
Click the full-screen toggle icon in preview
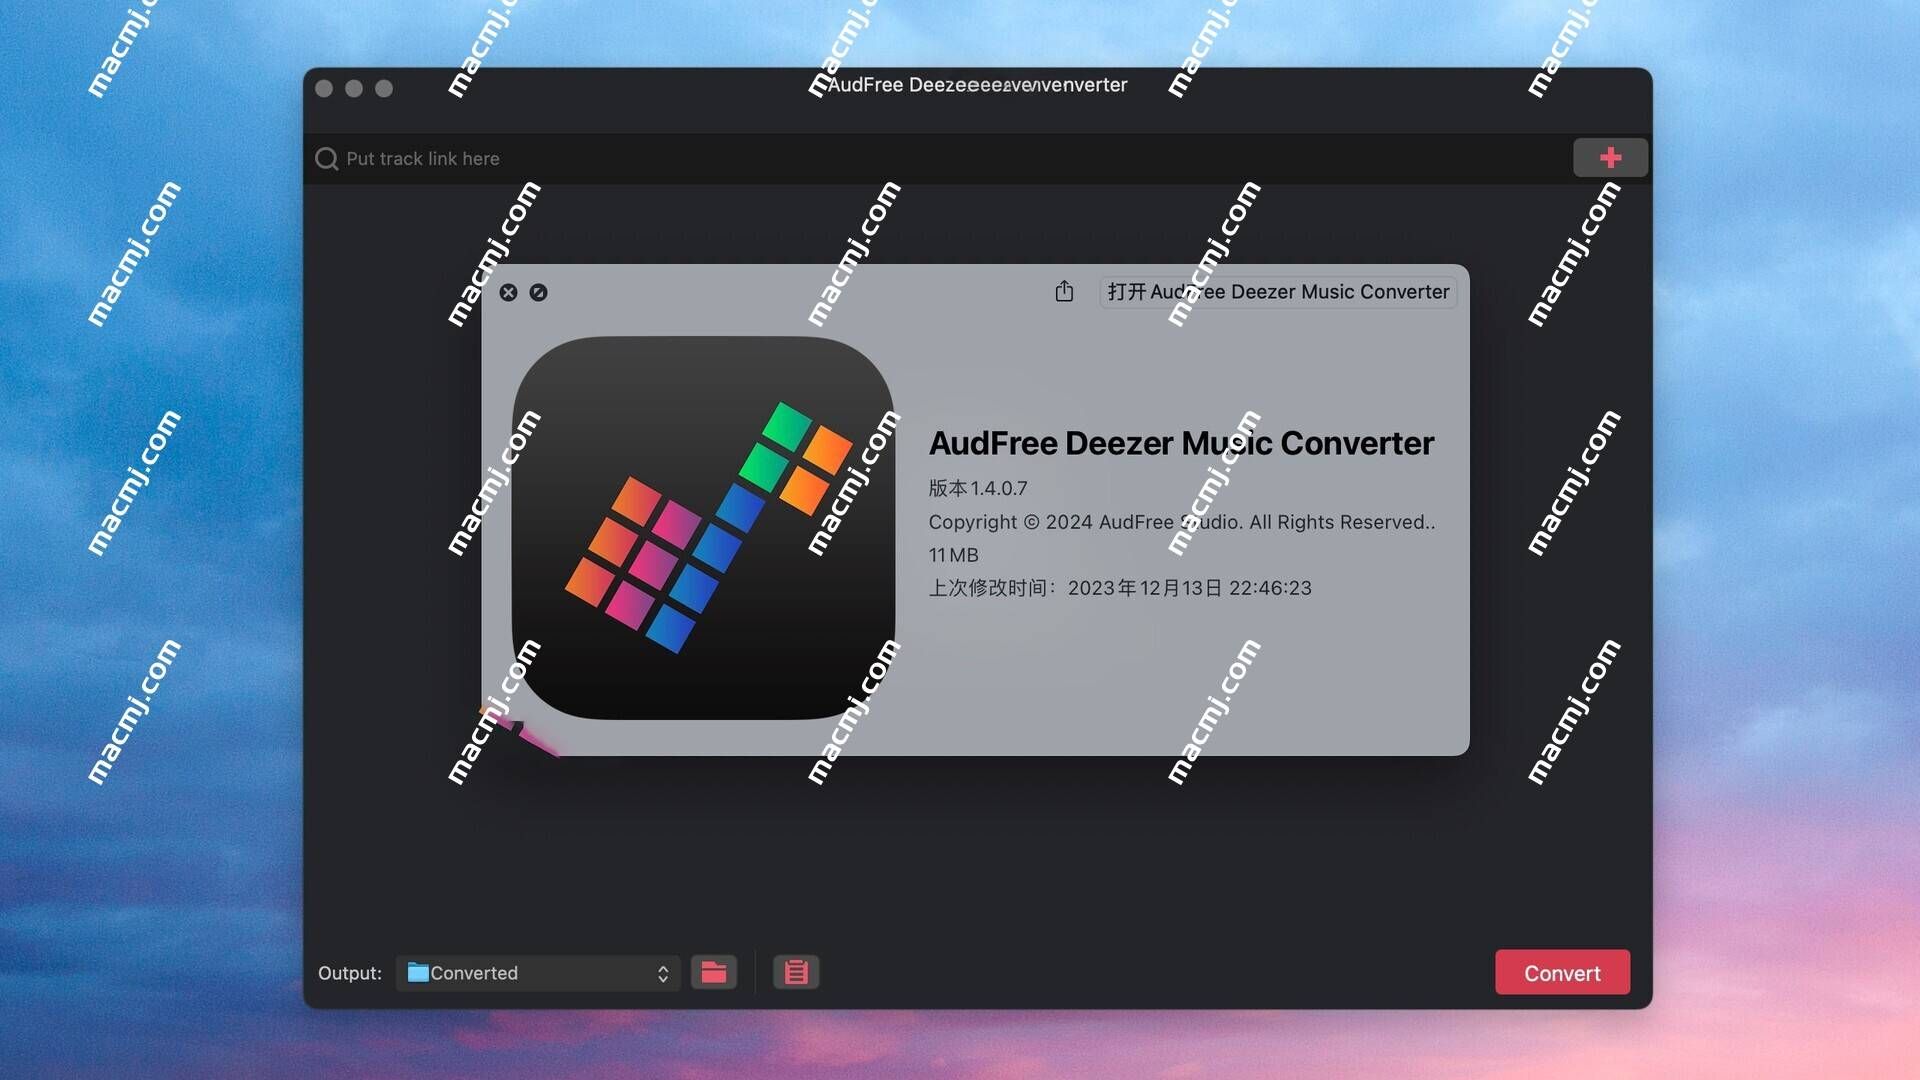(538, 292)
